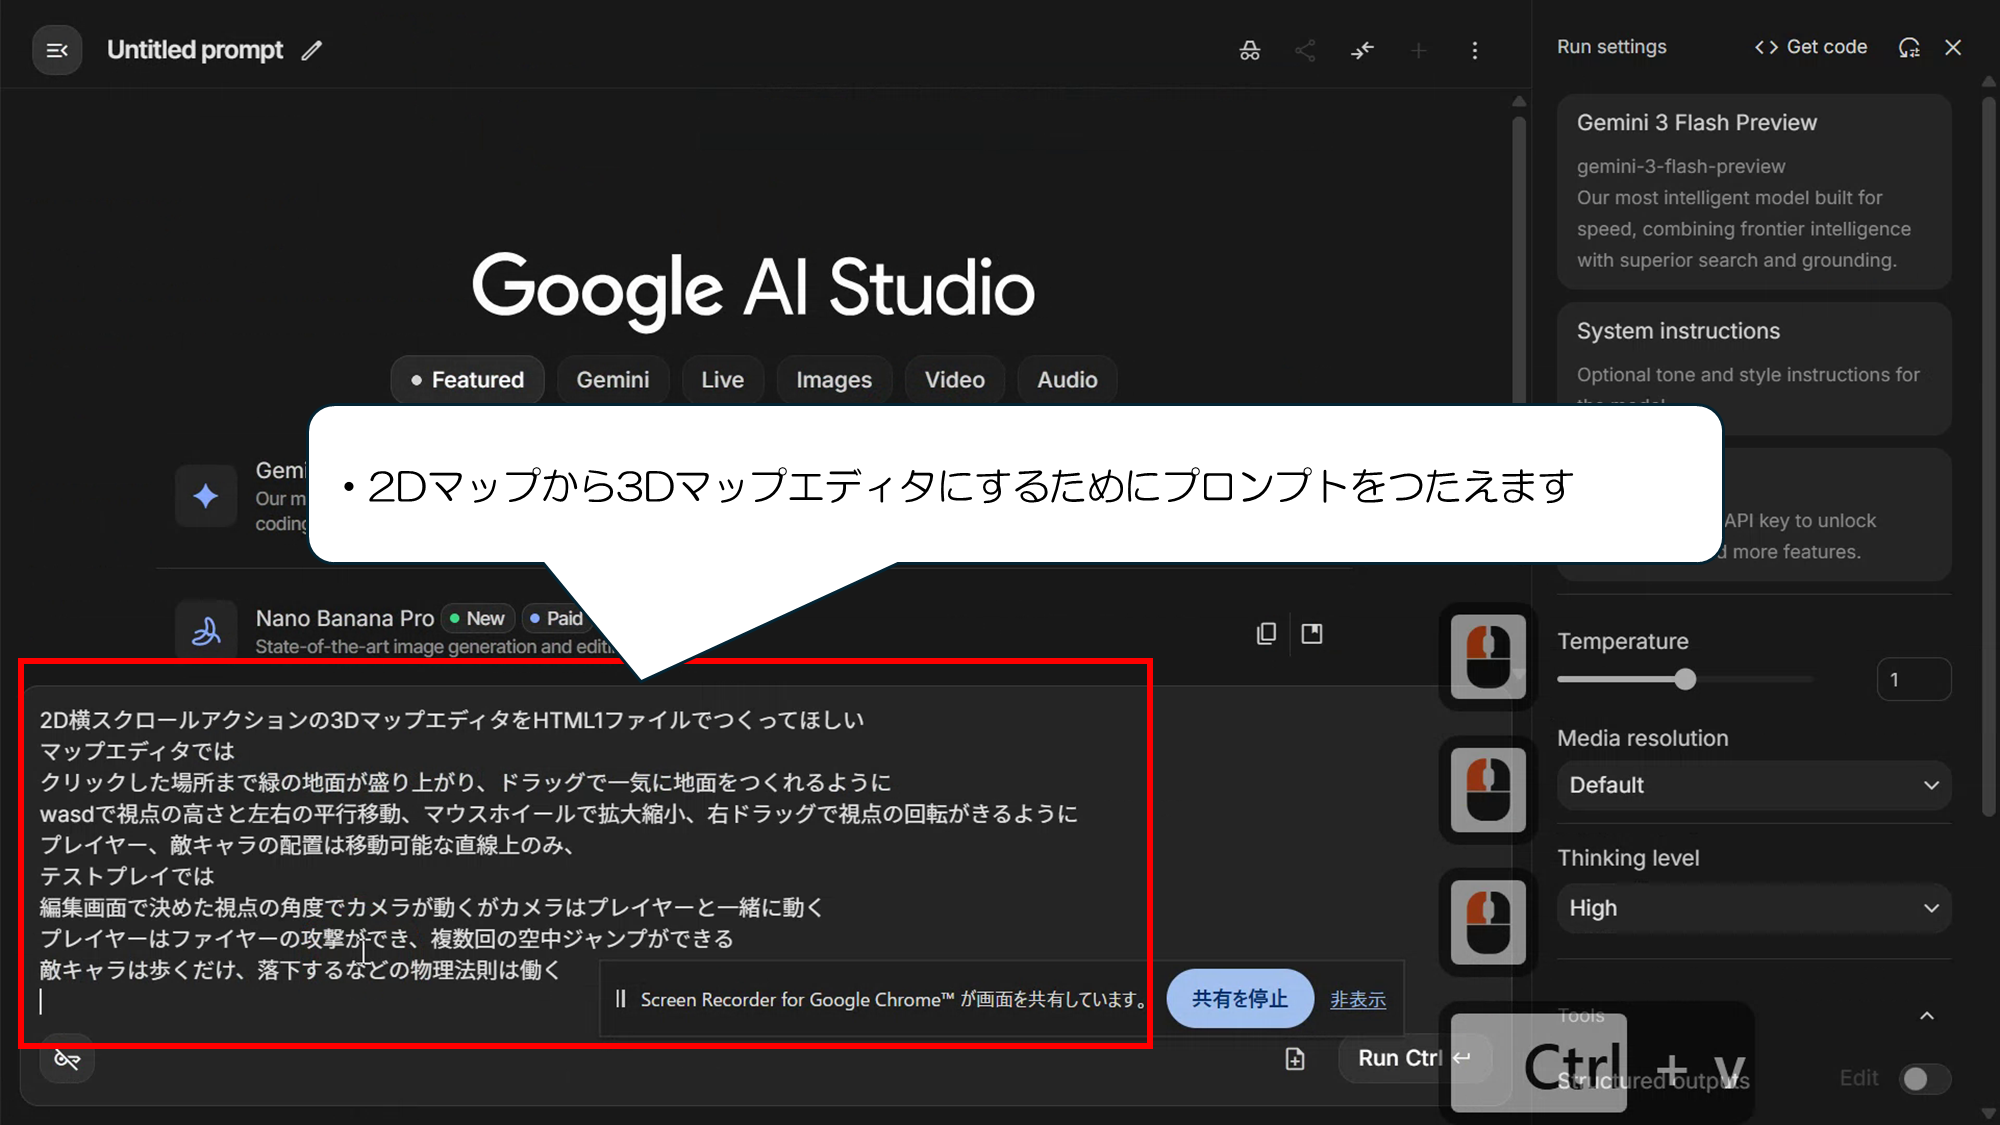Click the 共有を停止 stop sharing button
The height and width of the screenshot is (1125, 2000).
(1239, 998)
